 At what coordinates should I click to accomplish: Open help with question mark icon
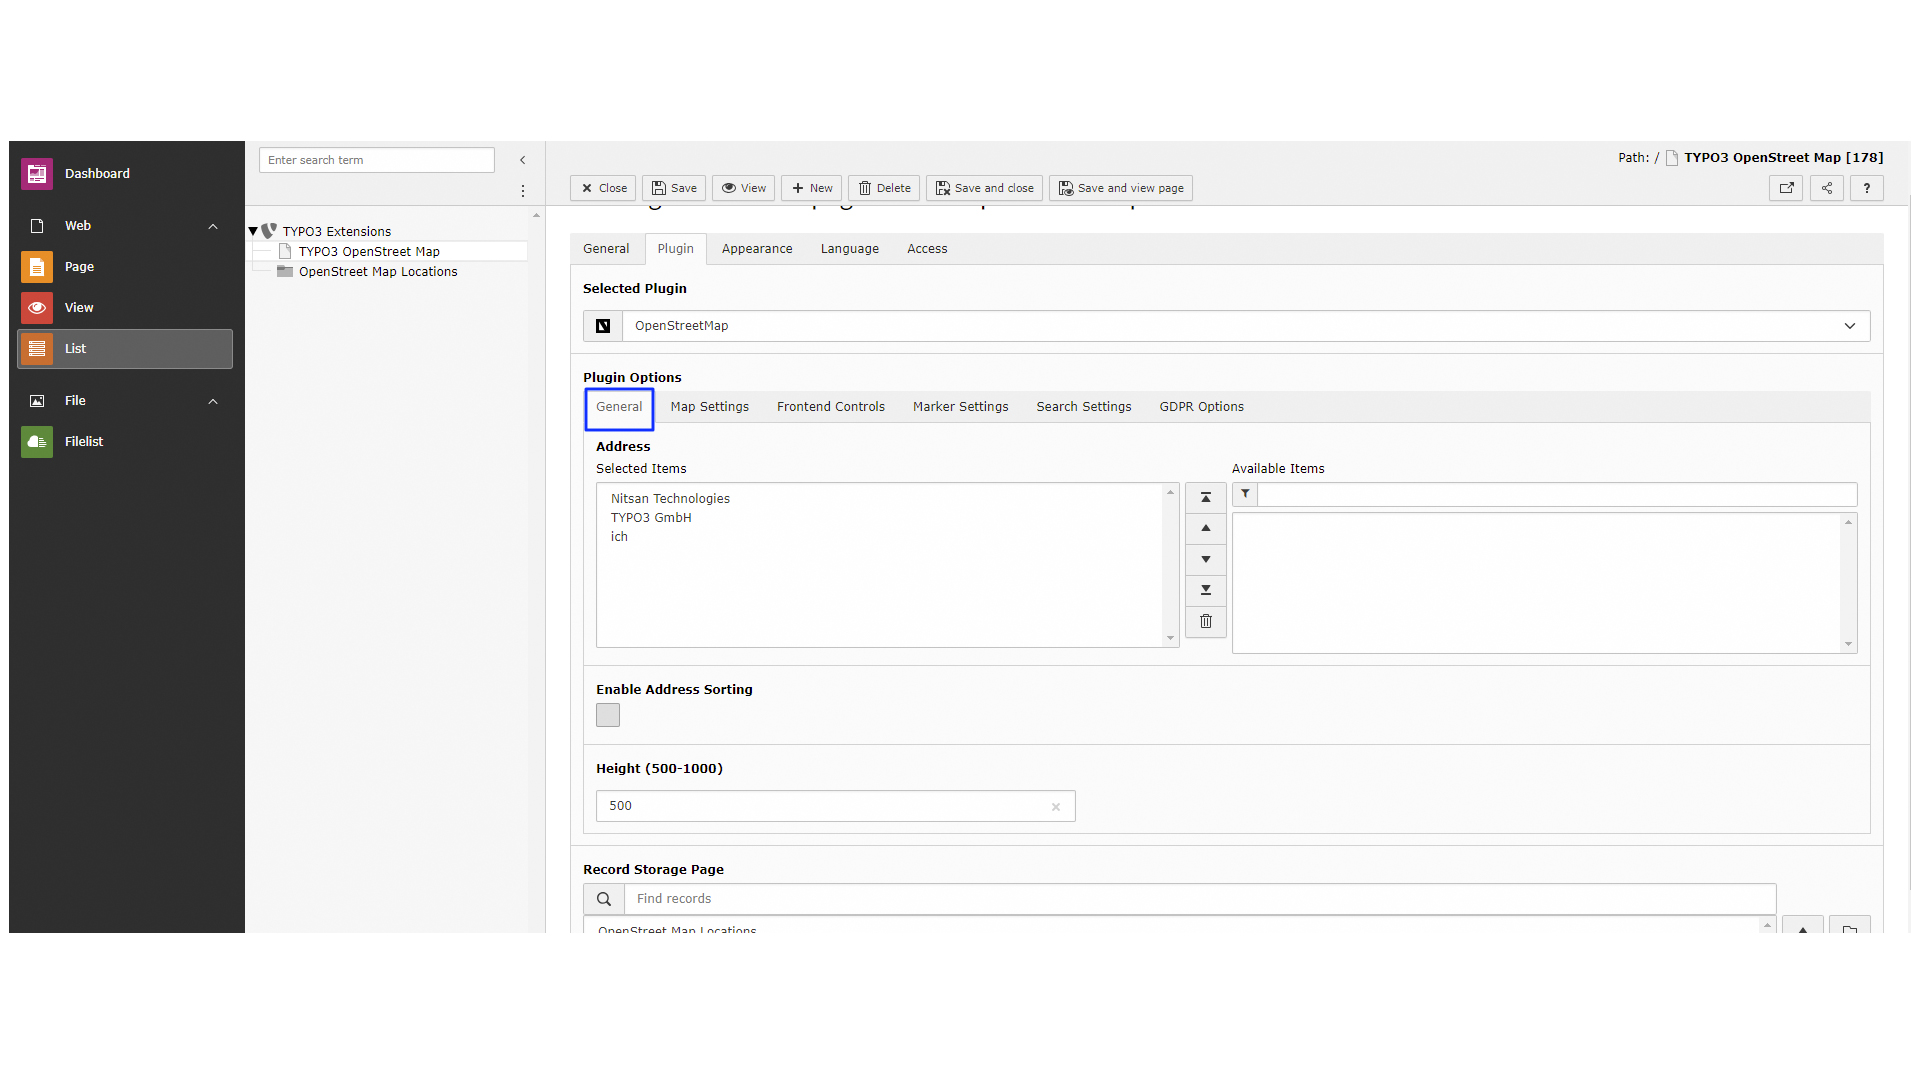point(1866,188)
